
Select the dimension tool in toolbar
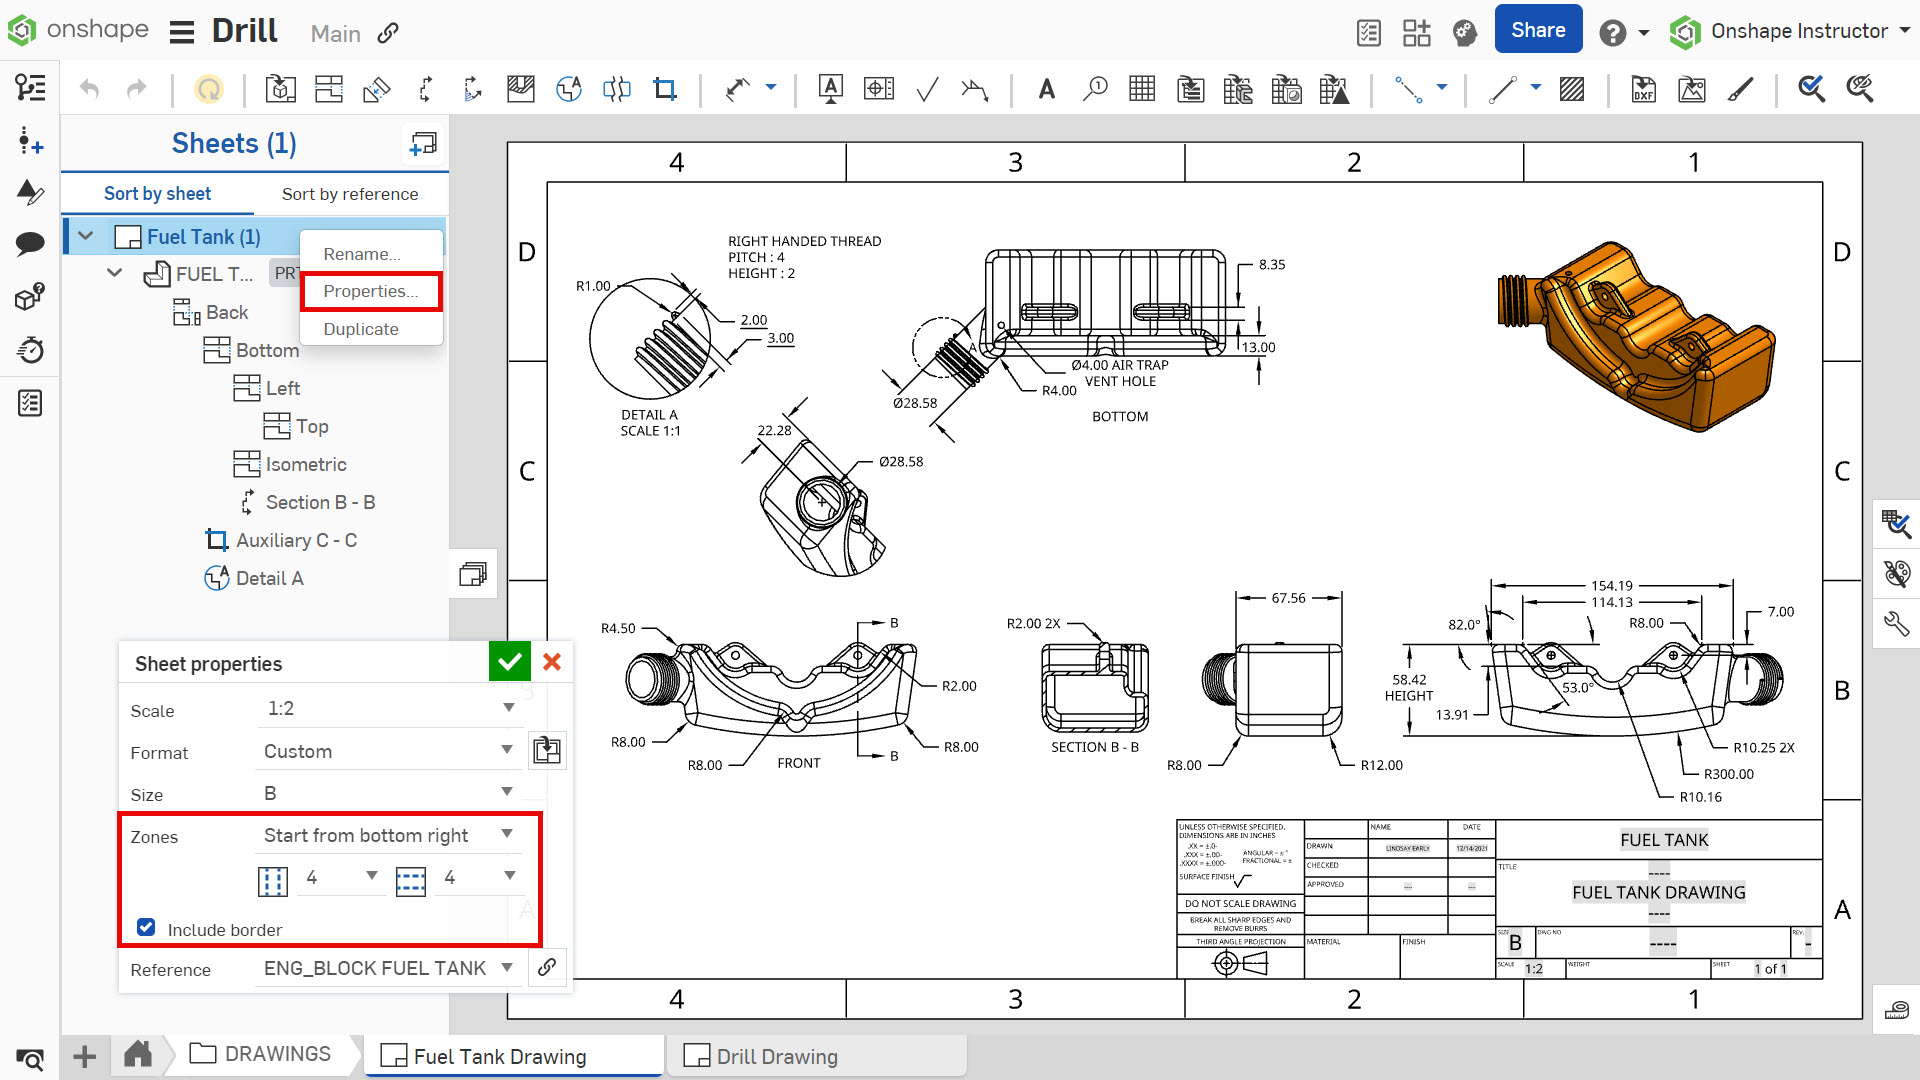(x=735, y=88)
